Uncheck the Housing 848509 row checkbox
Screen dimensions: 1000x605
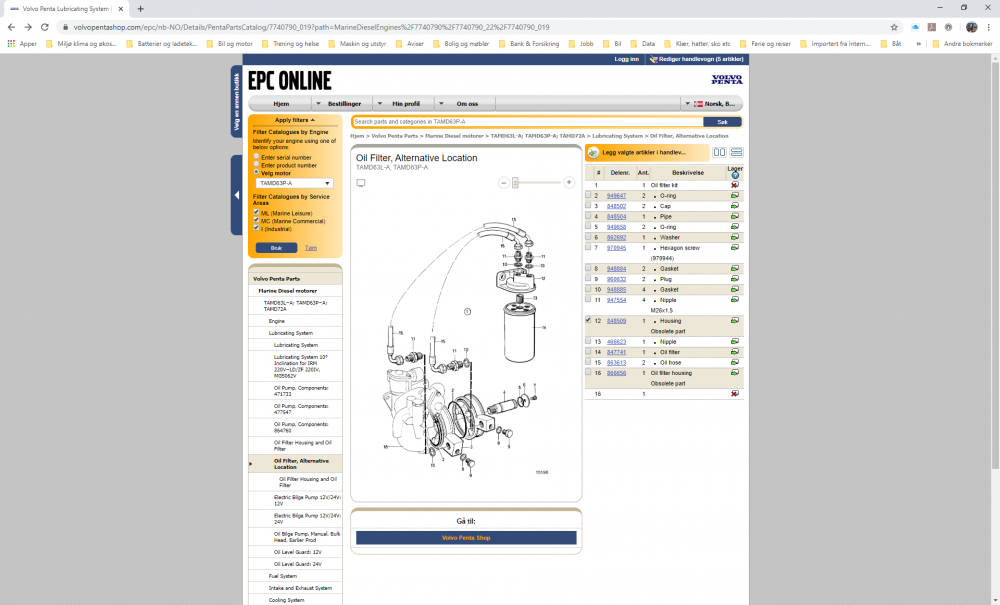point(588,320)
